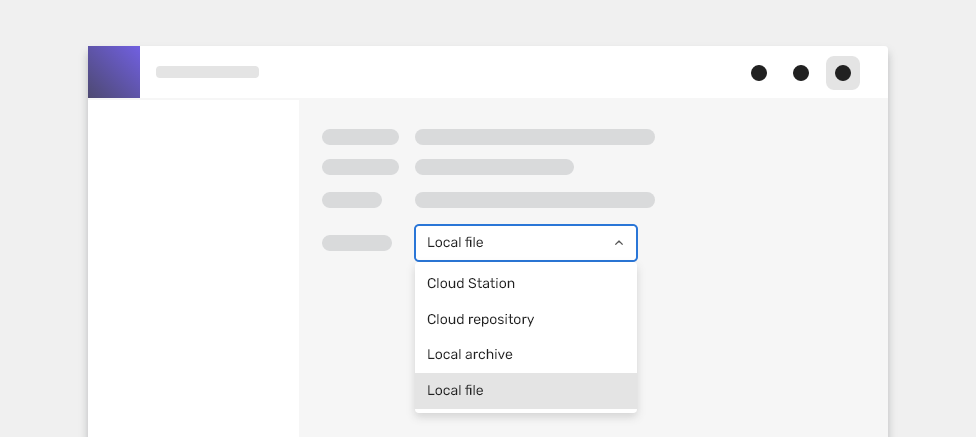Click the topmost form row's label placeholder
The width and height of the screenshot is (976, 437).
click(x=360, y=137)
